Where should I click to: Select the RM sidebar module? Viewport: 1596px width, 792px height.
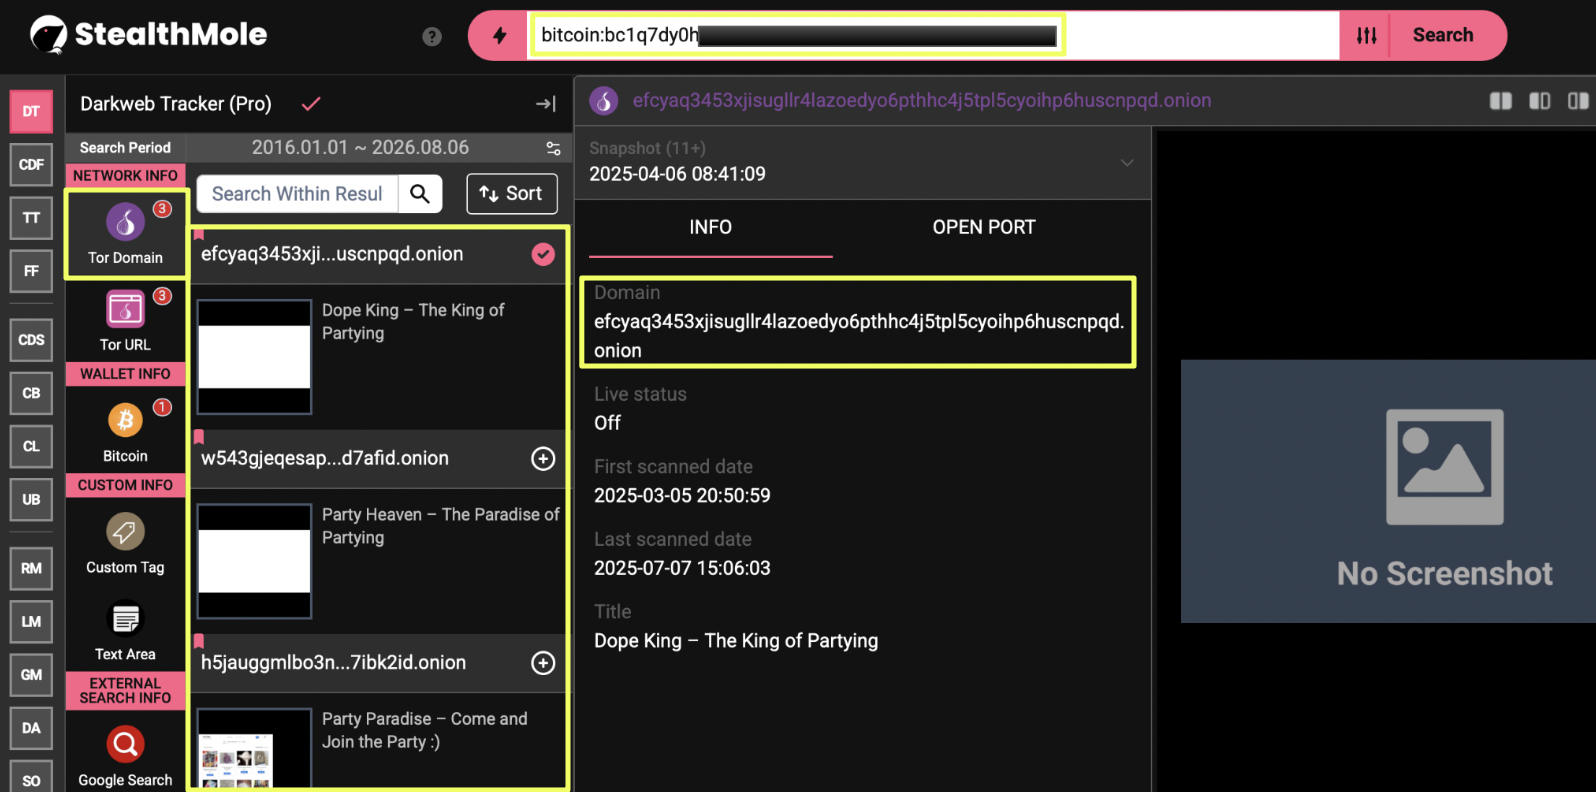coord(31,568)
